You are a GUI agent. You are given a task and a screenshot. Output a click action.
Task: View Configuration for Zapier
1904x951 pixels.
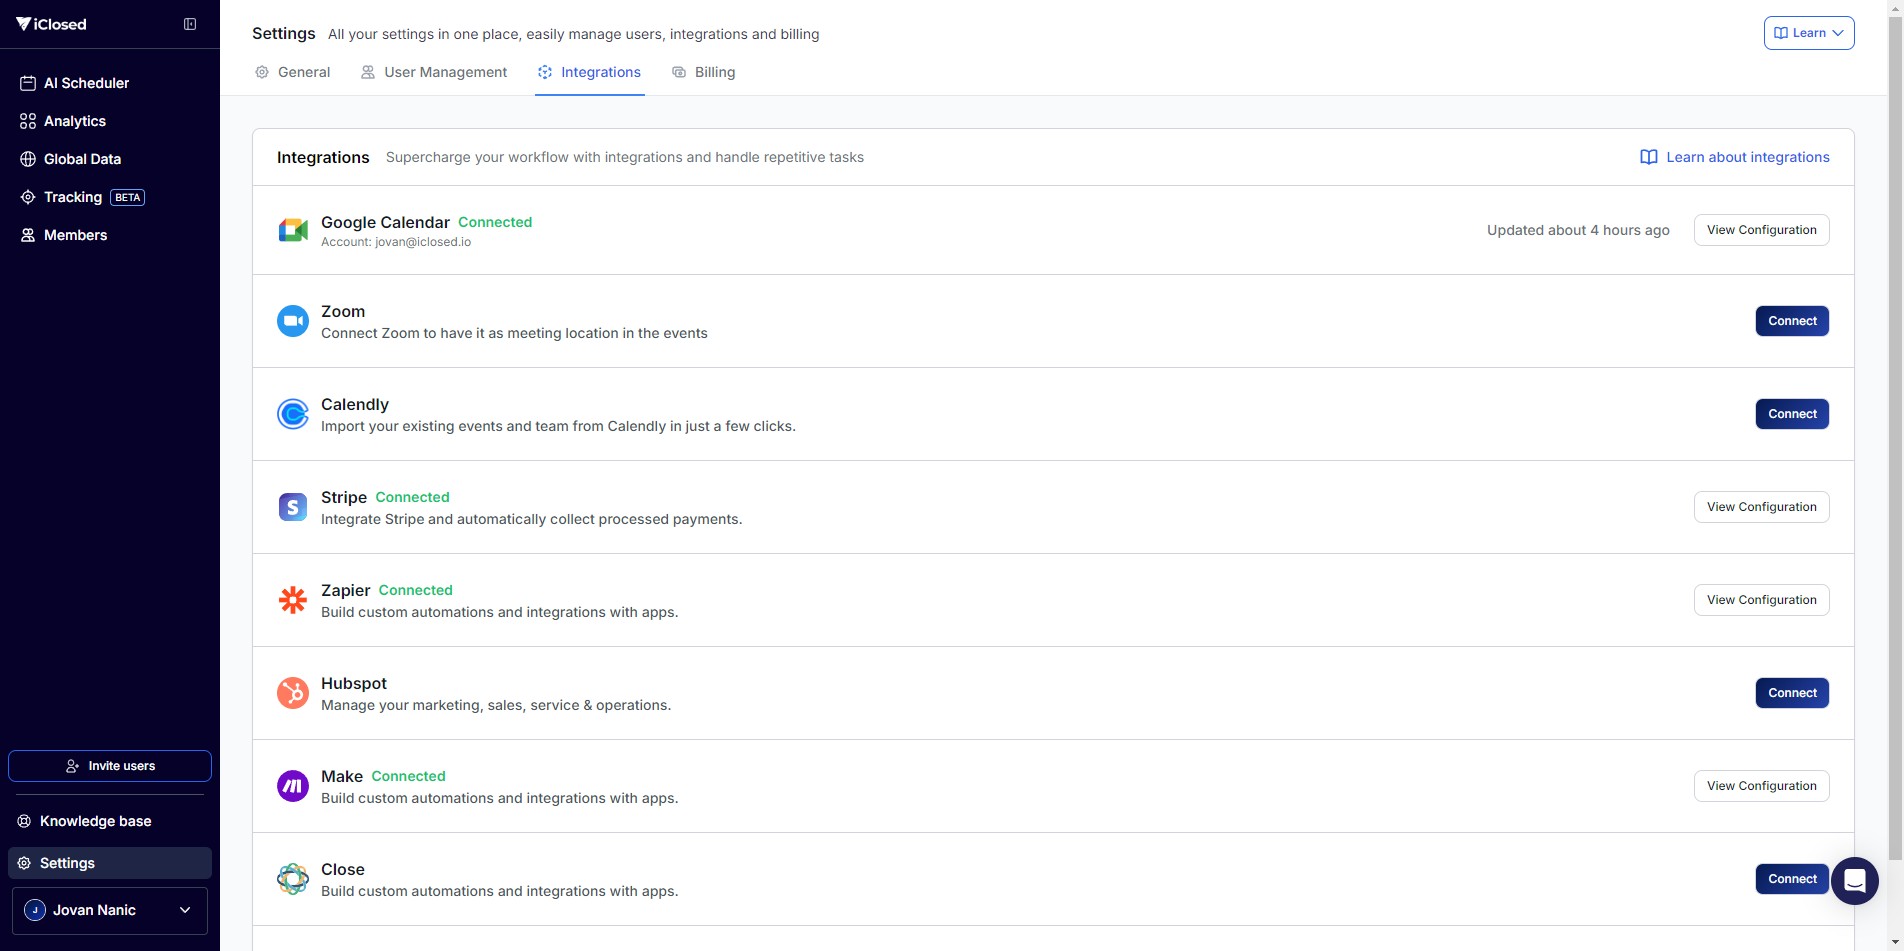1761,600
